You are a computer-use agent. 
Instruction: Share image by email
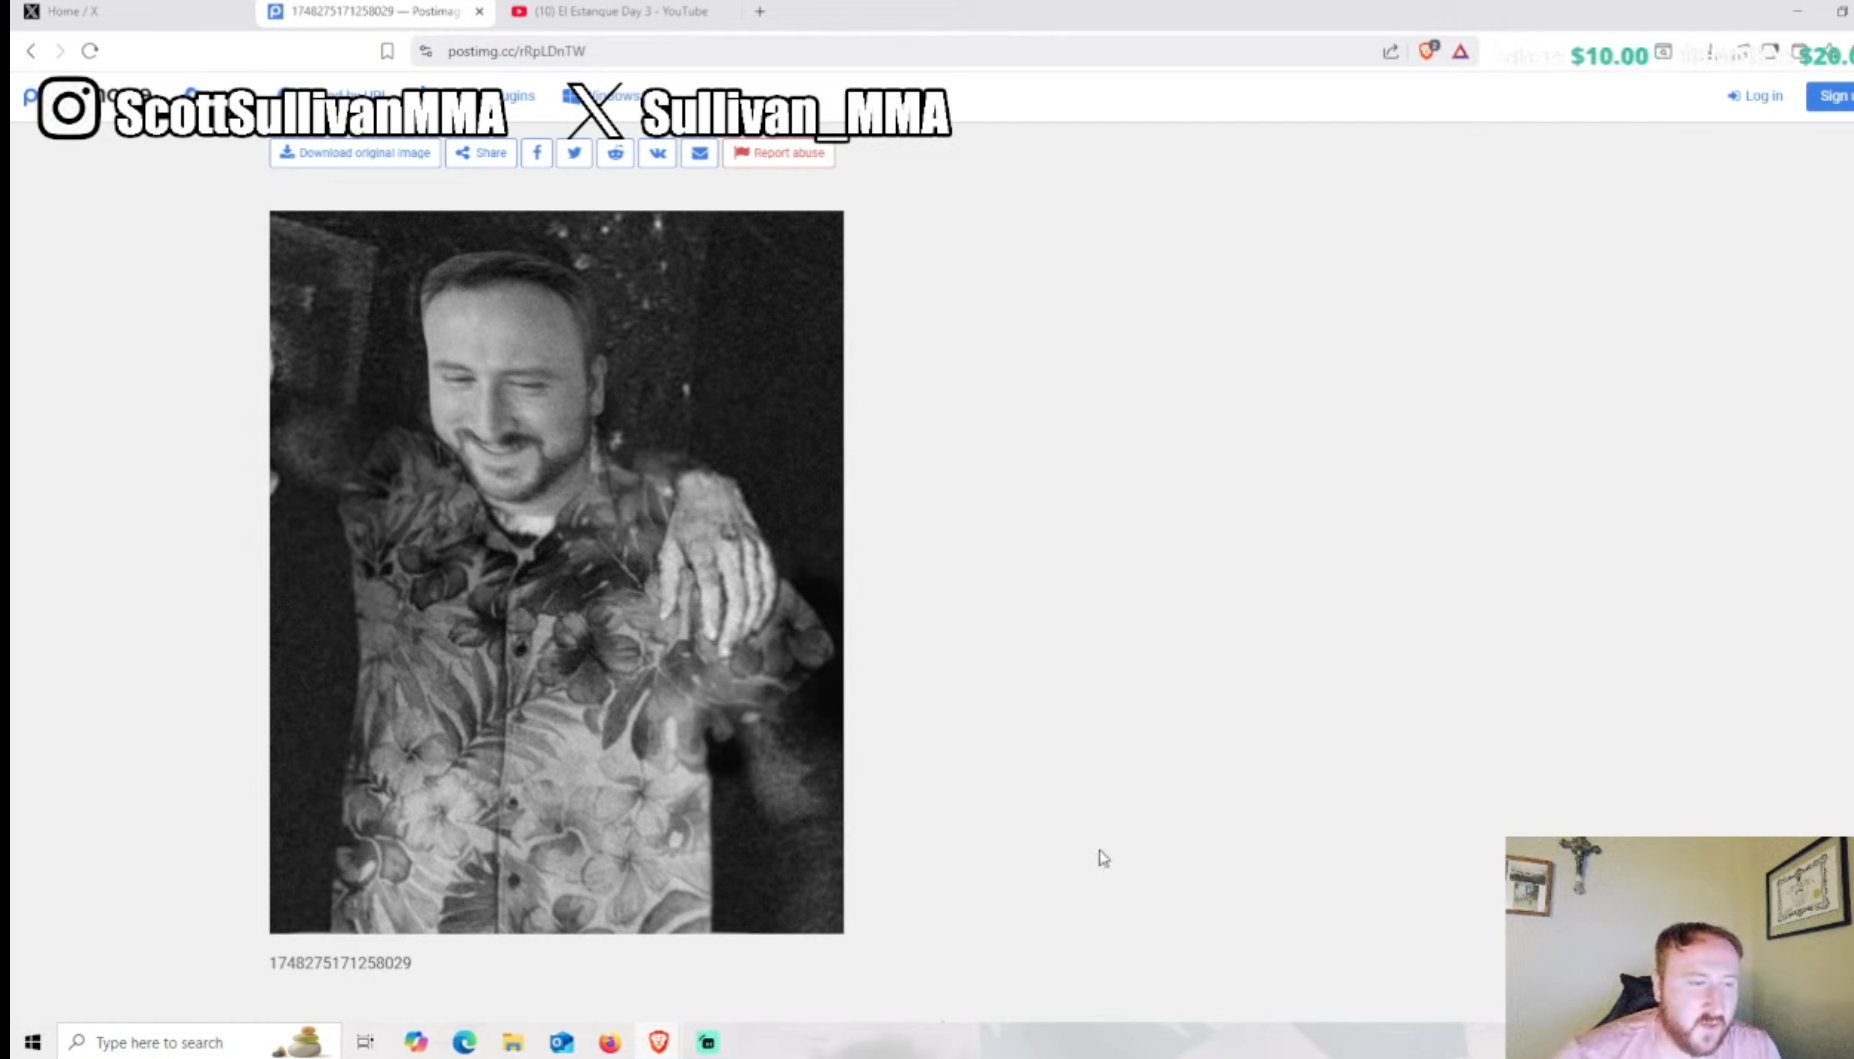pos(700,153)
